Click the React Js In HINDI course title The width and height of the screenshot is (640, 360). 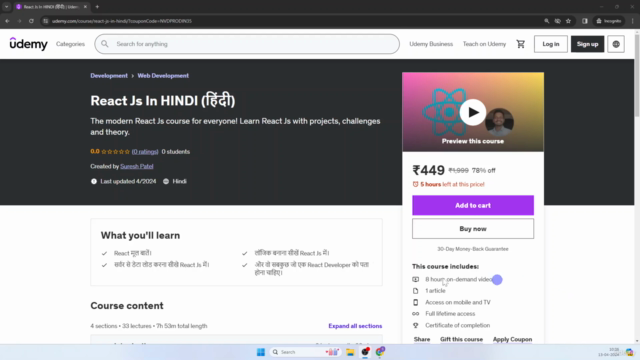[x=163, y=100]
